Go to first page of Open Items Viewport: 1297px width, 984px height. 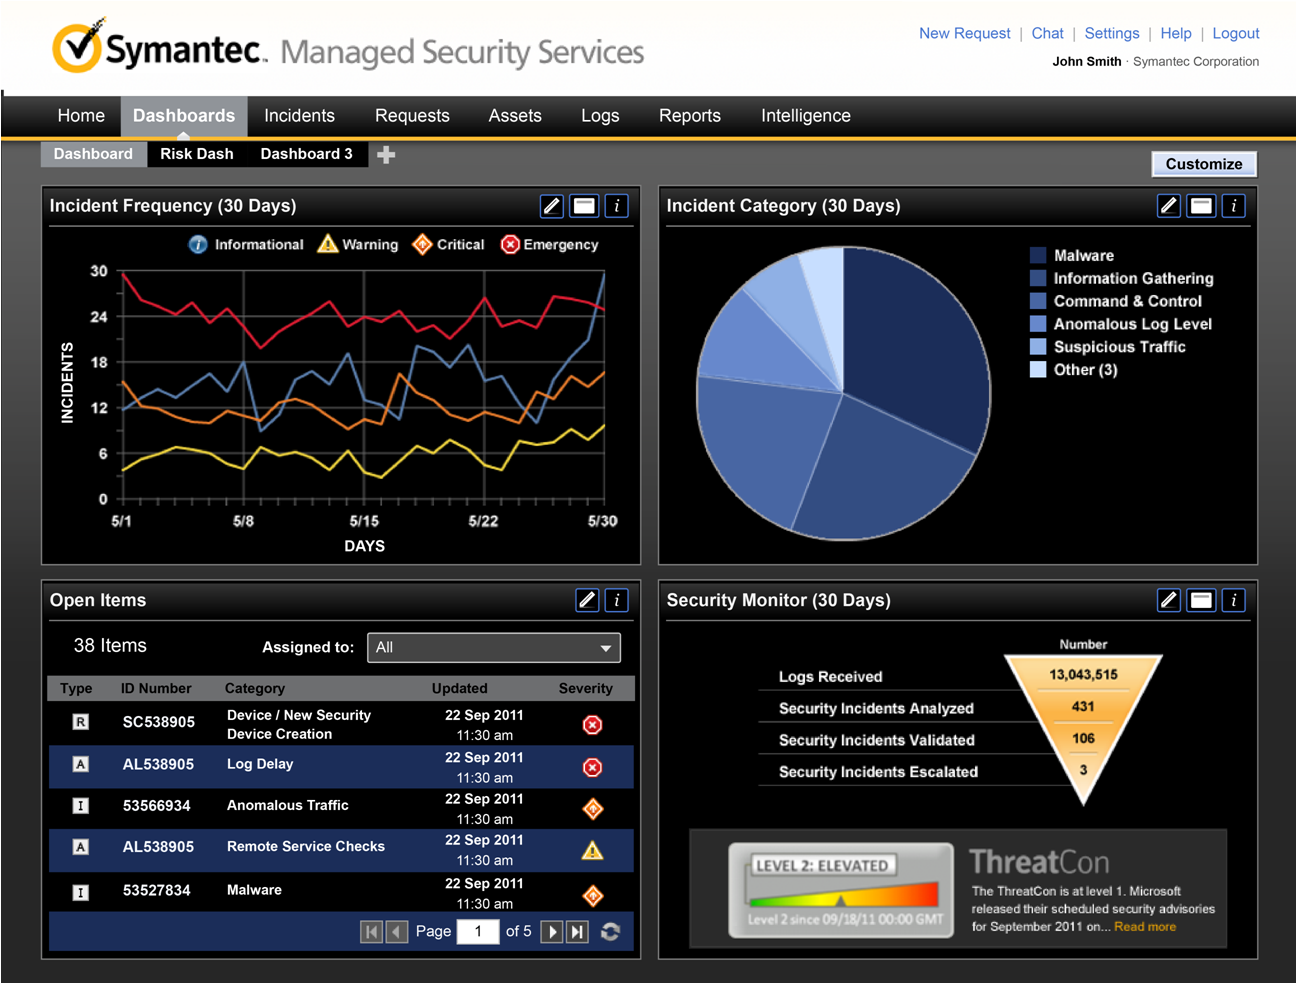click(371, 932)
